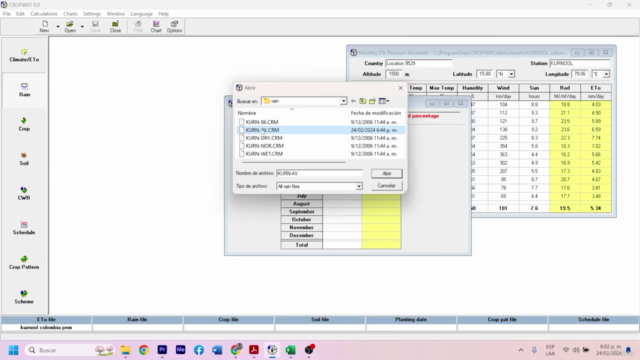
Task: Select the Climate/ETo module icon
Action: [24, 55]
